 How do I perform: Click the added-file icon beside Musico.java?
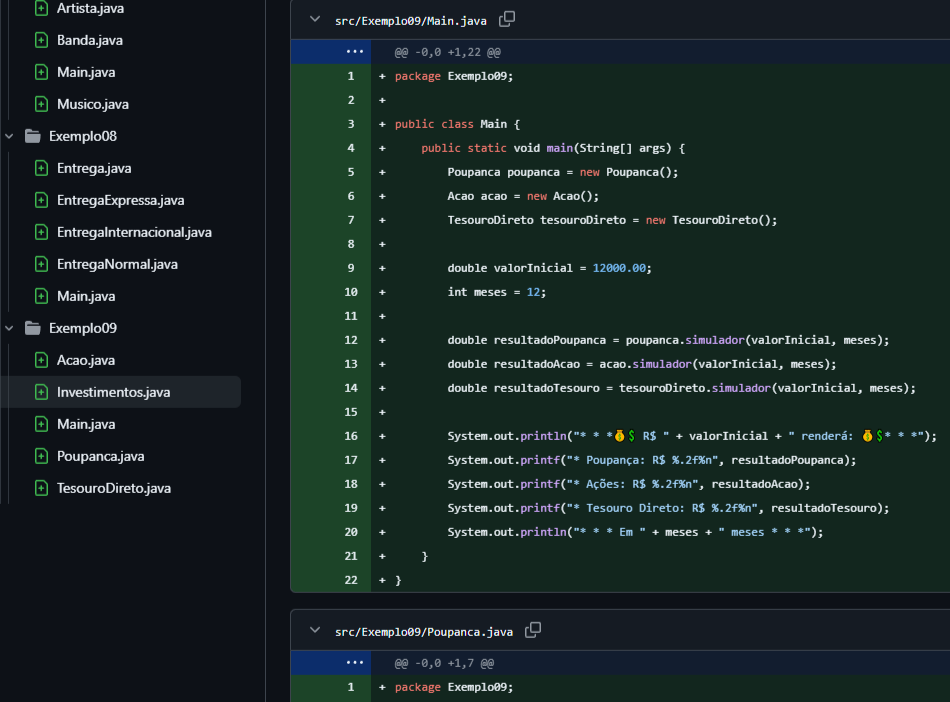pyautogui.click(x=41, y=104)
